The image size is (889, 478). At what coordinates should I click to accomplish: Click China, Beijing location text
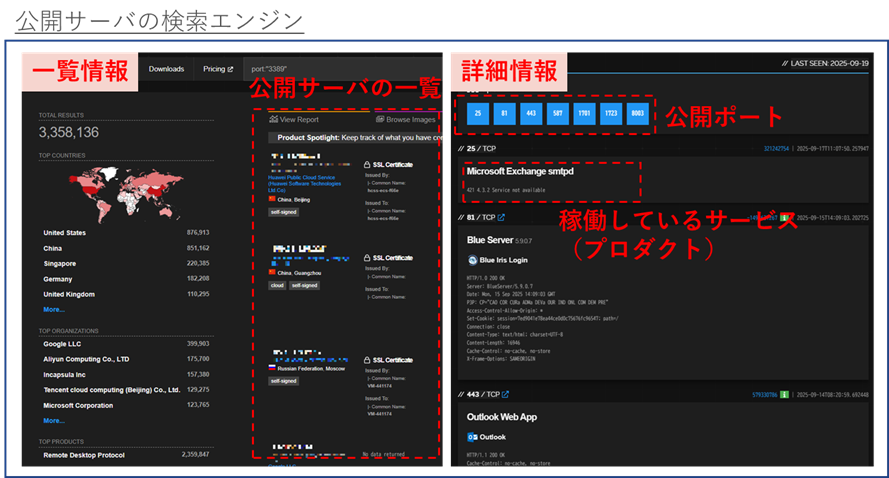[294, 200]
